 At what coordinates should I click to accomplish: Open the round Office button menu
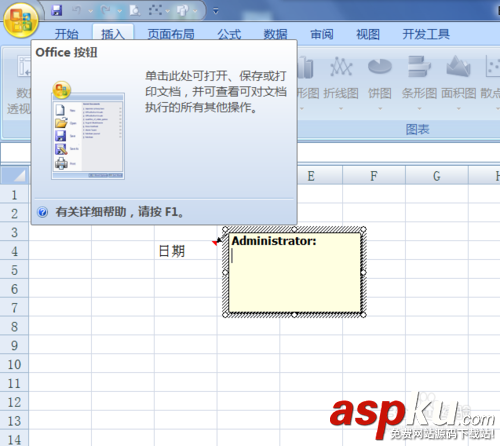[21, 20]
